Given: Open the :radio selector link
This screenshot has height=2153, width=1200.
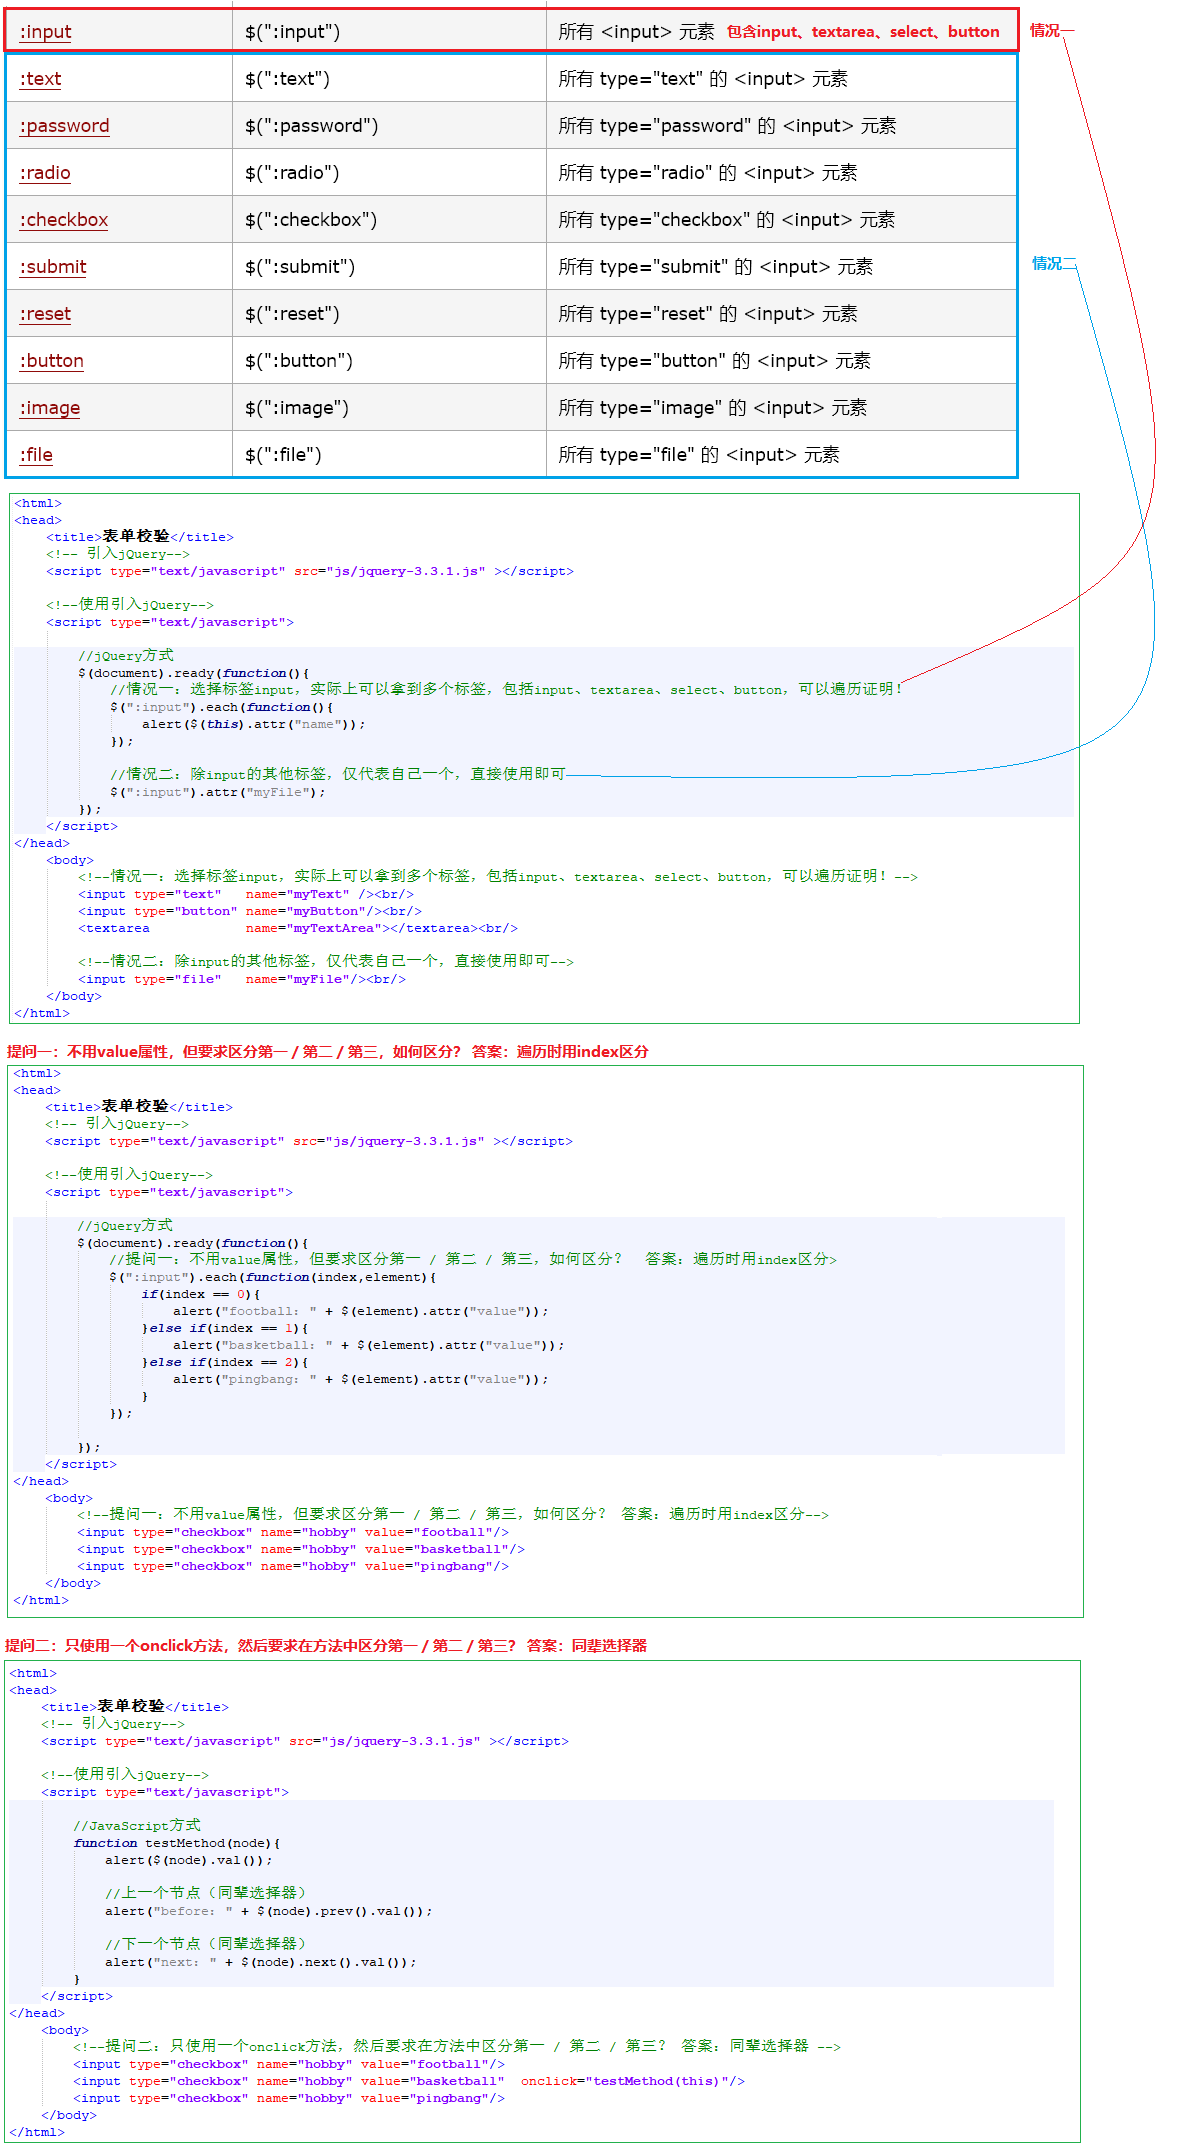Looking at the screenshot, I should (45, 173).
